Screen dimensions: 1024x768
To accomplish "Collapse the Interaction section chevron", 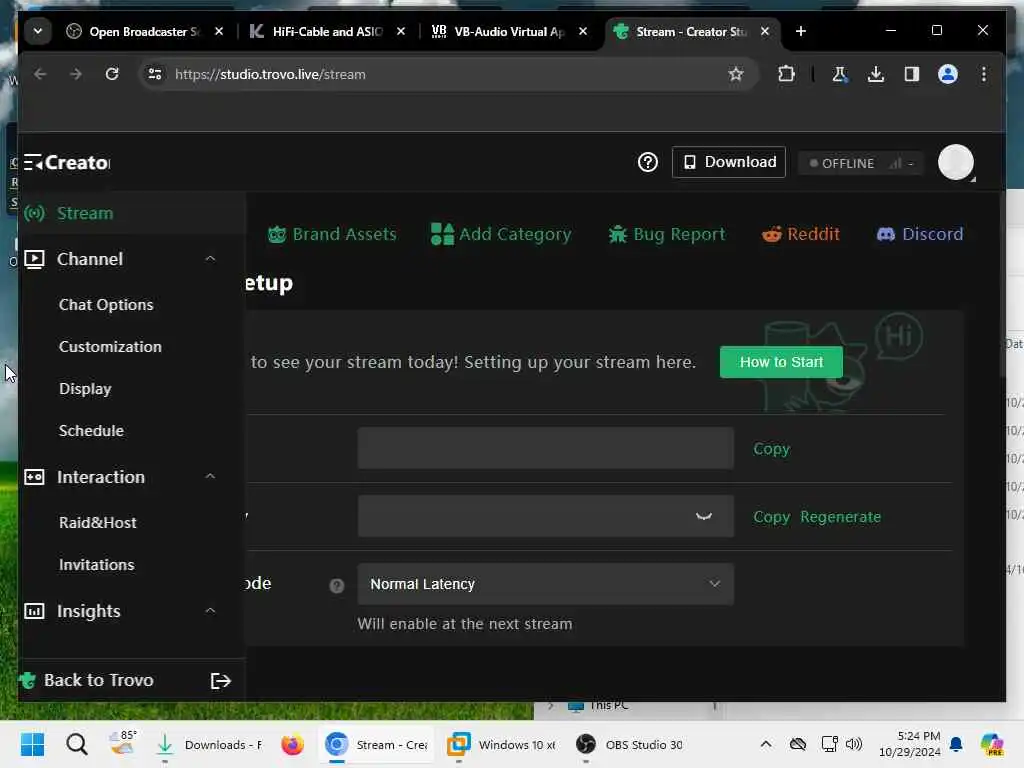I will (x=210, y=476).
